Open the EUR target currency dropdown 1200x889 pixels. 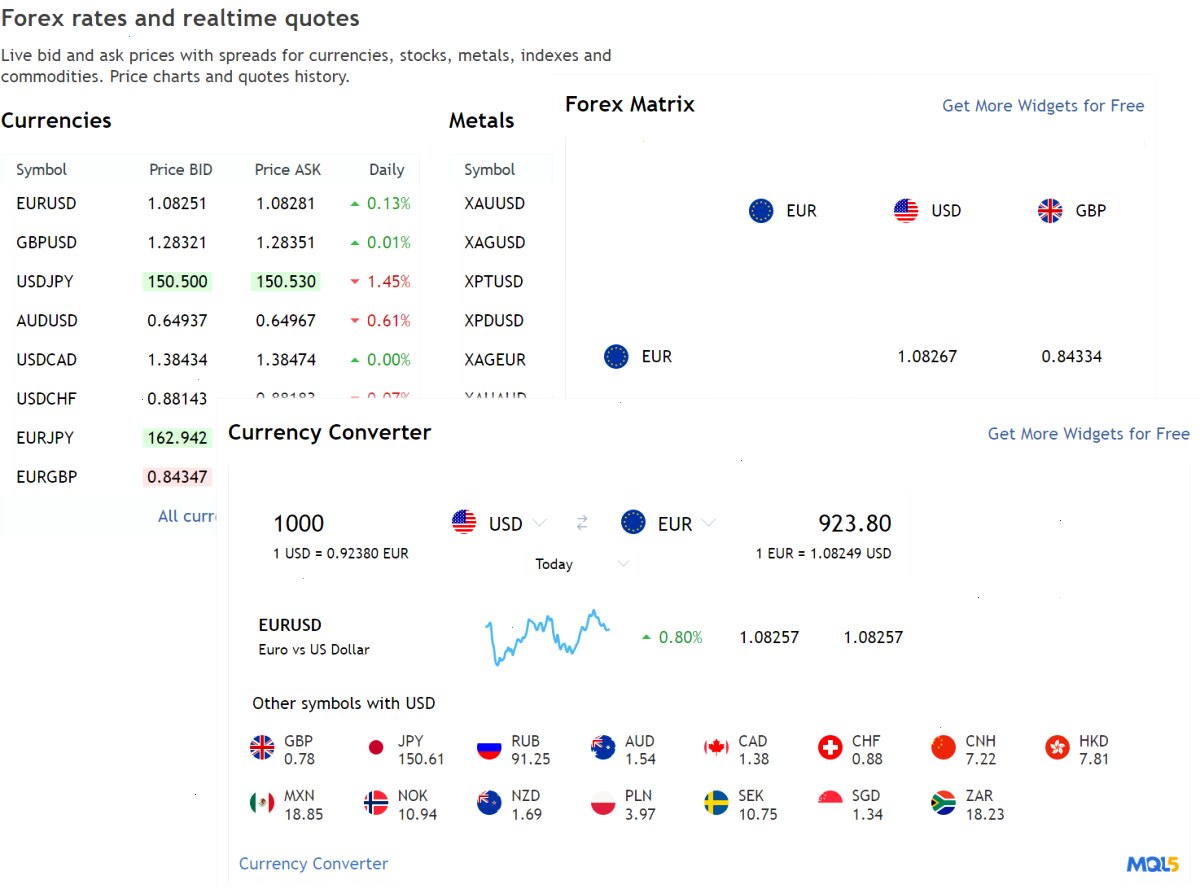click(668, 523)
